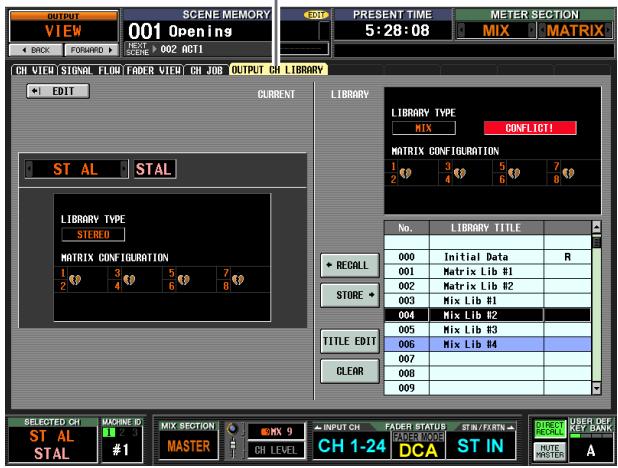
Task: Click the MIX meter section button
Action: pos(496,30)
